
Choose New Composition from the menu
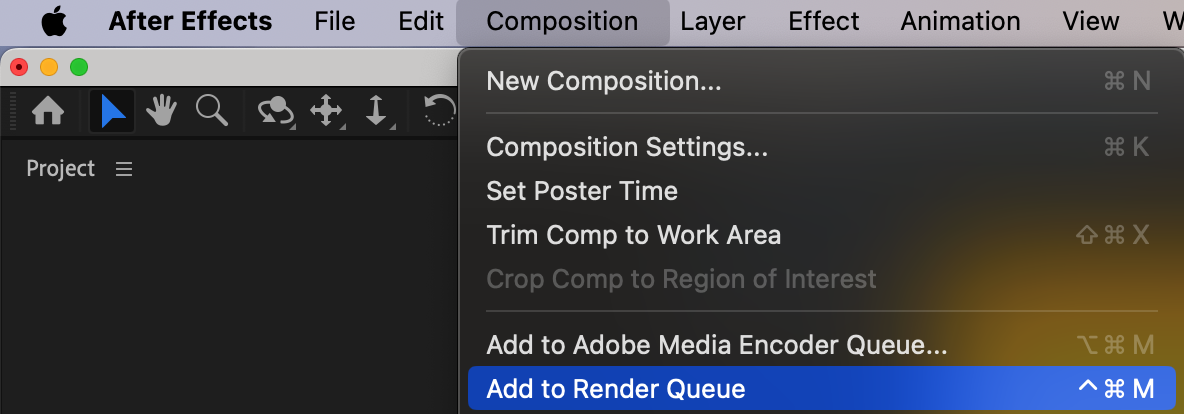[x=604, y=81]
